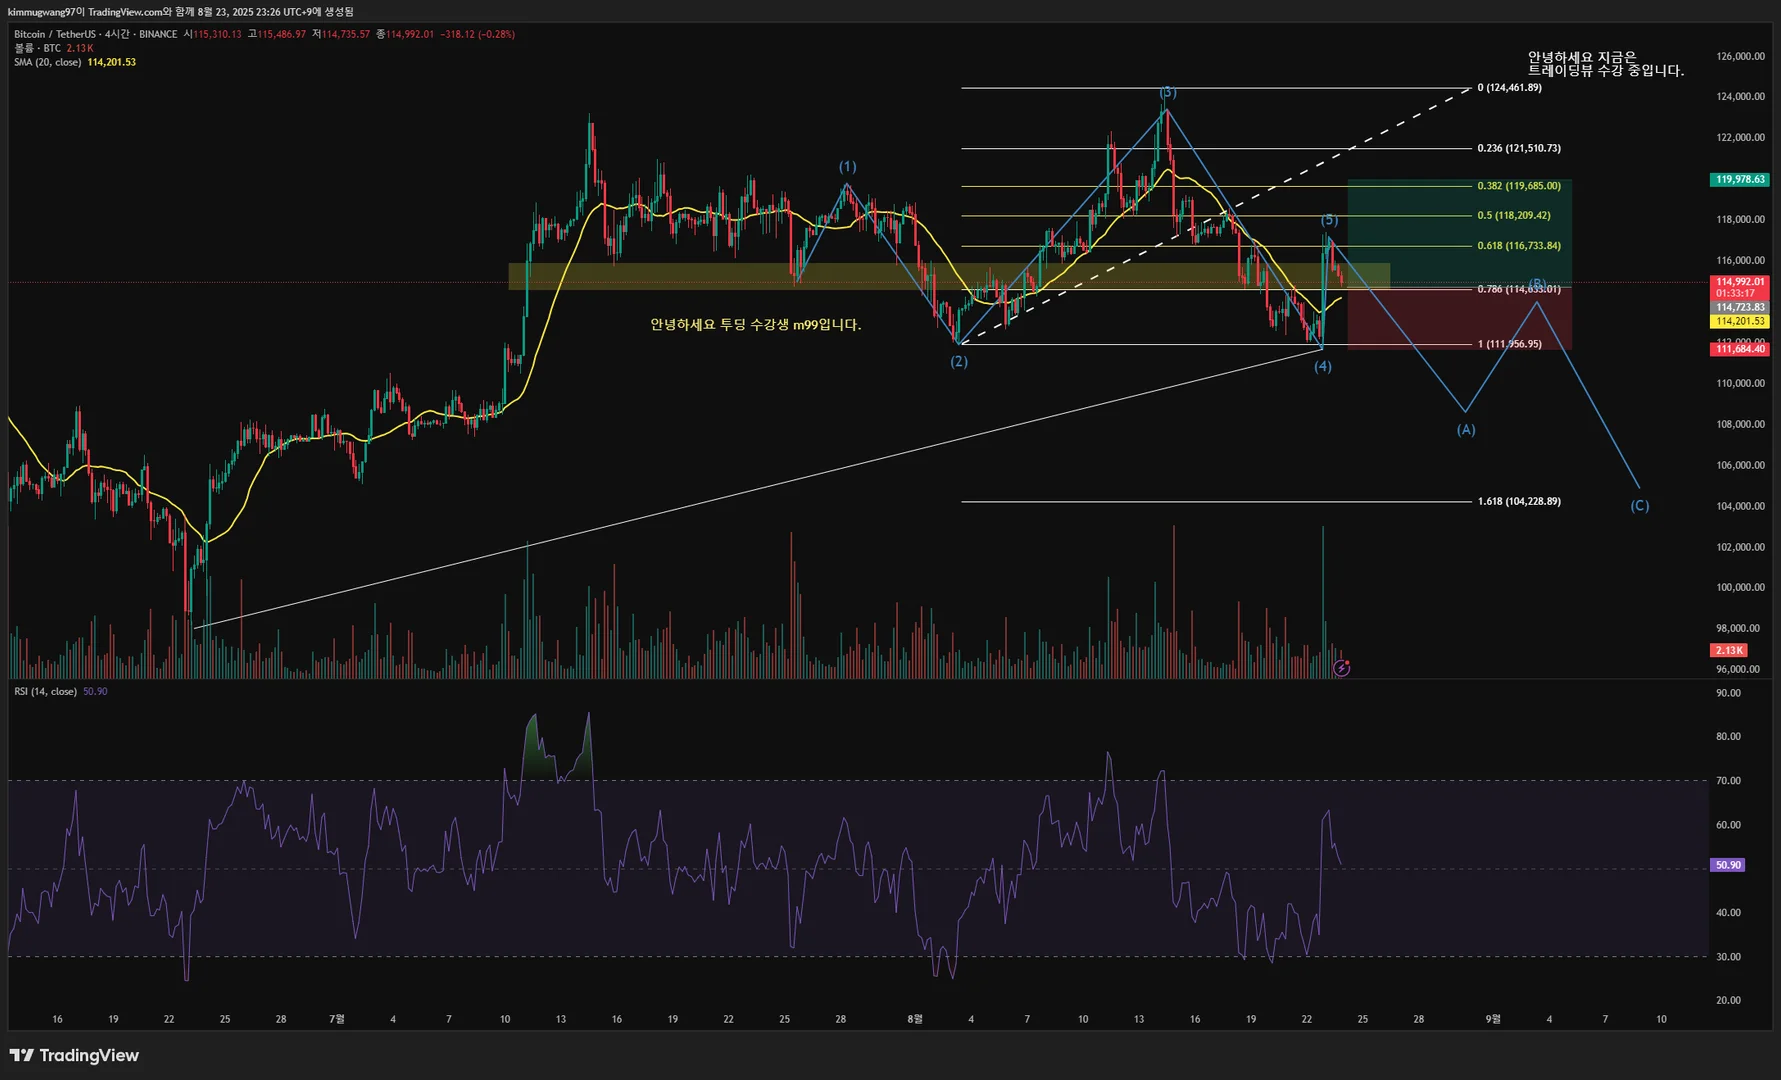Image resolution: width=1781 pixels, height=1080 pixels.
Task: Click the 70.00 level on the RSI axis
Action: [x=1728, y=781]
